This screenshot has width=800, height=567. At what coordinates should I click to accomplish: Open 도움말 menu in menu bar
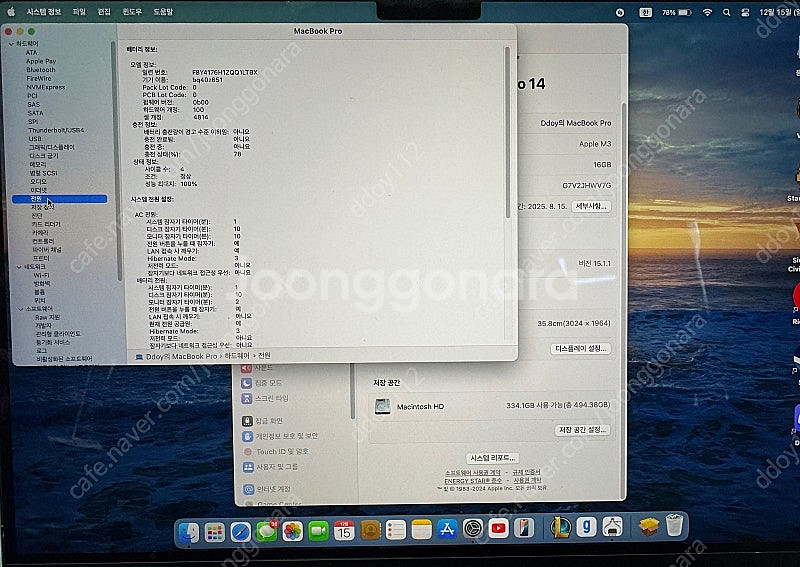click(163, 11)
